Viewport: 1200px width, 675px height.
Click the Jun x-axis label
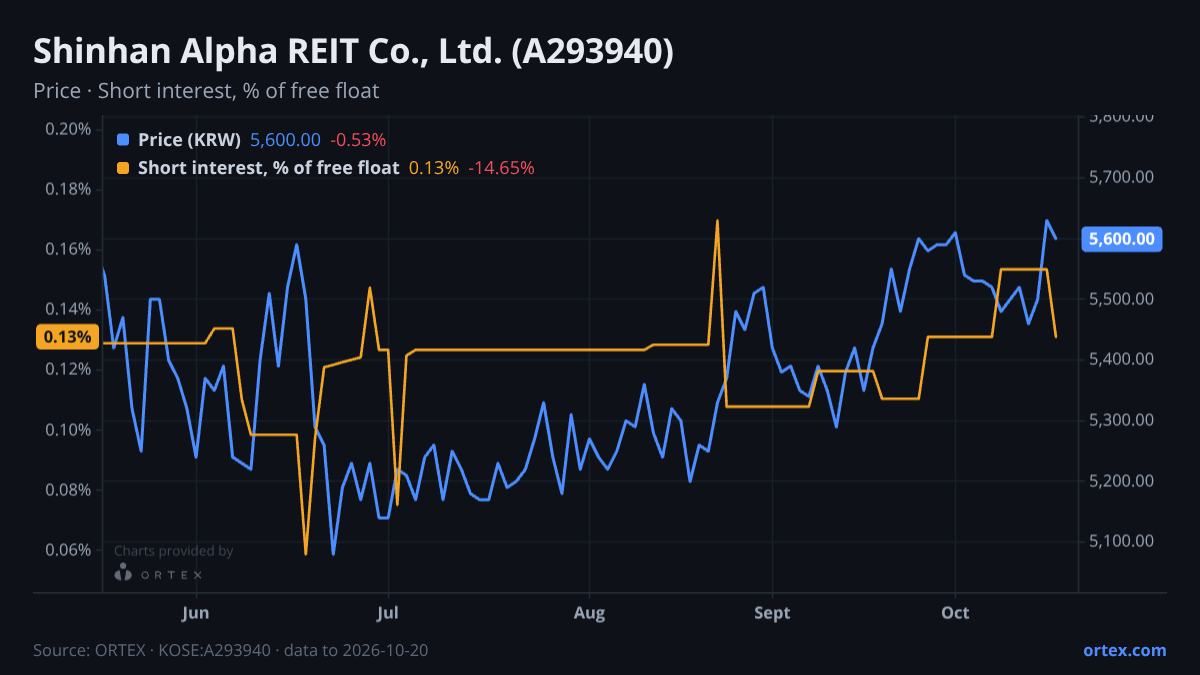pos(196,613)
